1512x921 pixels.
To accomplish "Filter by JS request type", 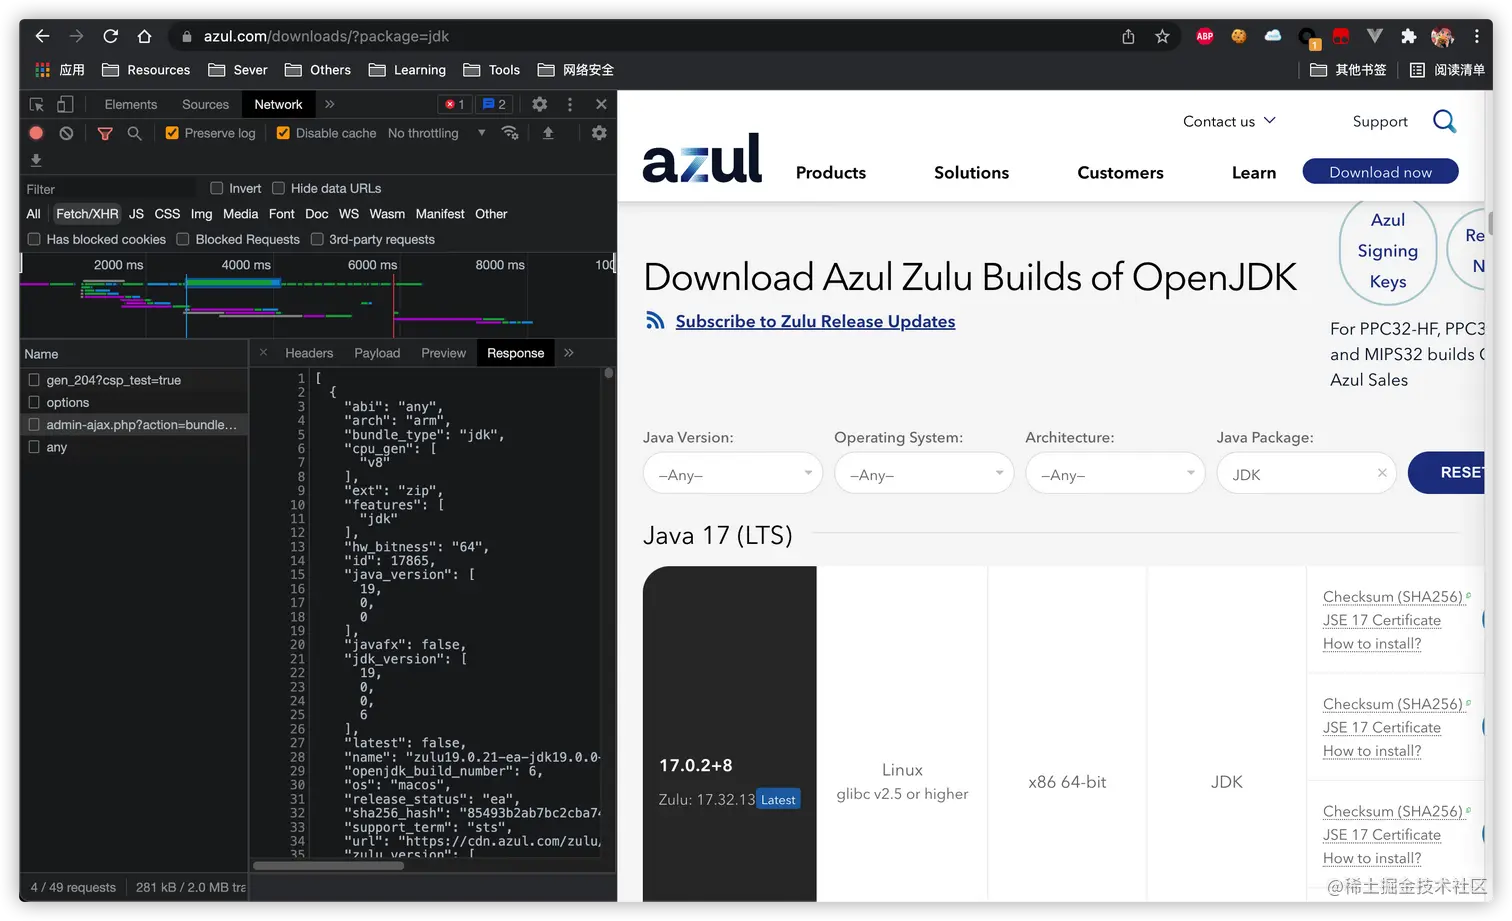I will pyautogui.click(x=137, y=214).
